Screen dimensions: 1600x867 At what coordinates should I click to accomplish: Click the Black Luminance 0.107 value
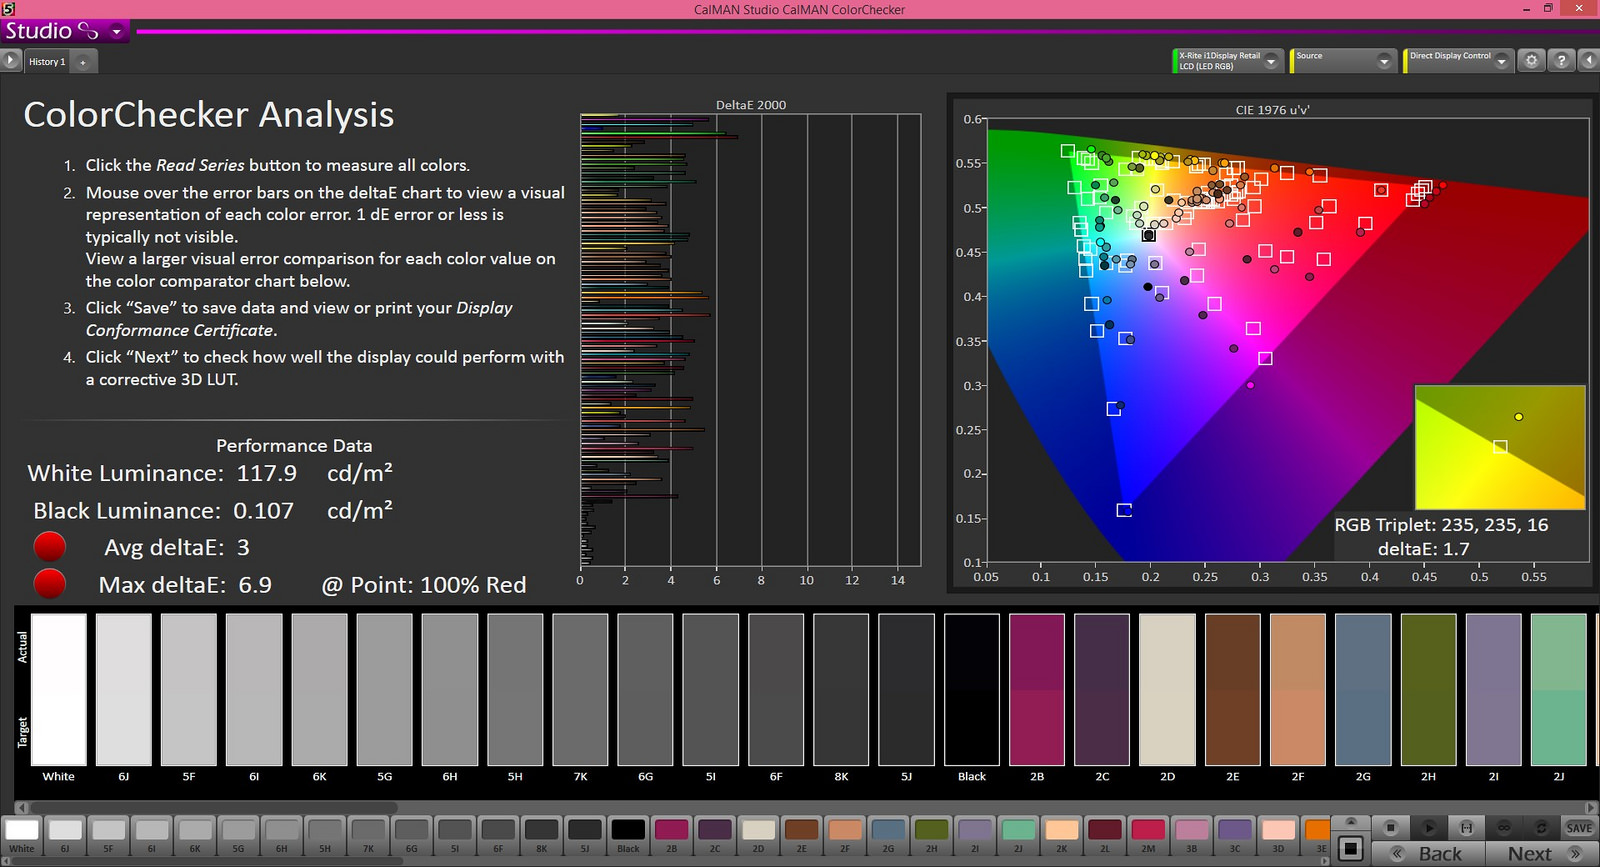(x=264, y=511)
